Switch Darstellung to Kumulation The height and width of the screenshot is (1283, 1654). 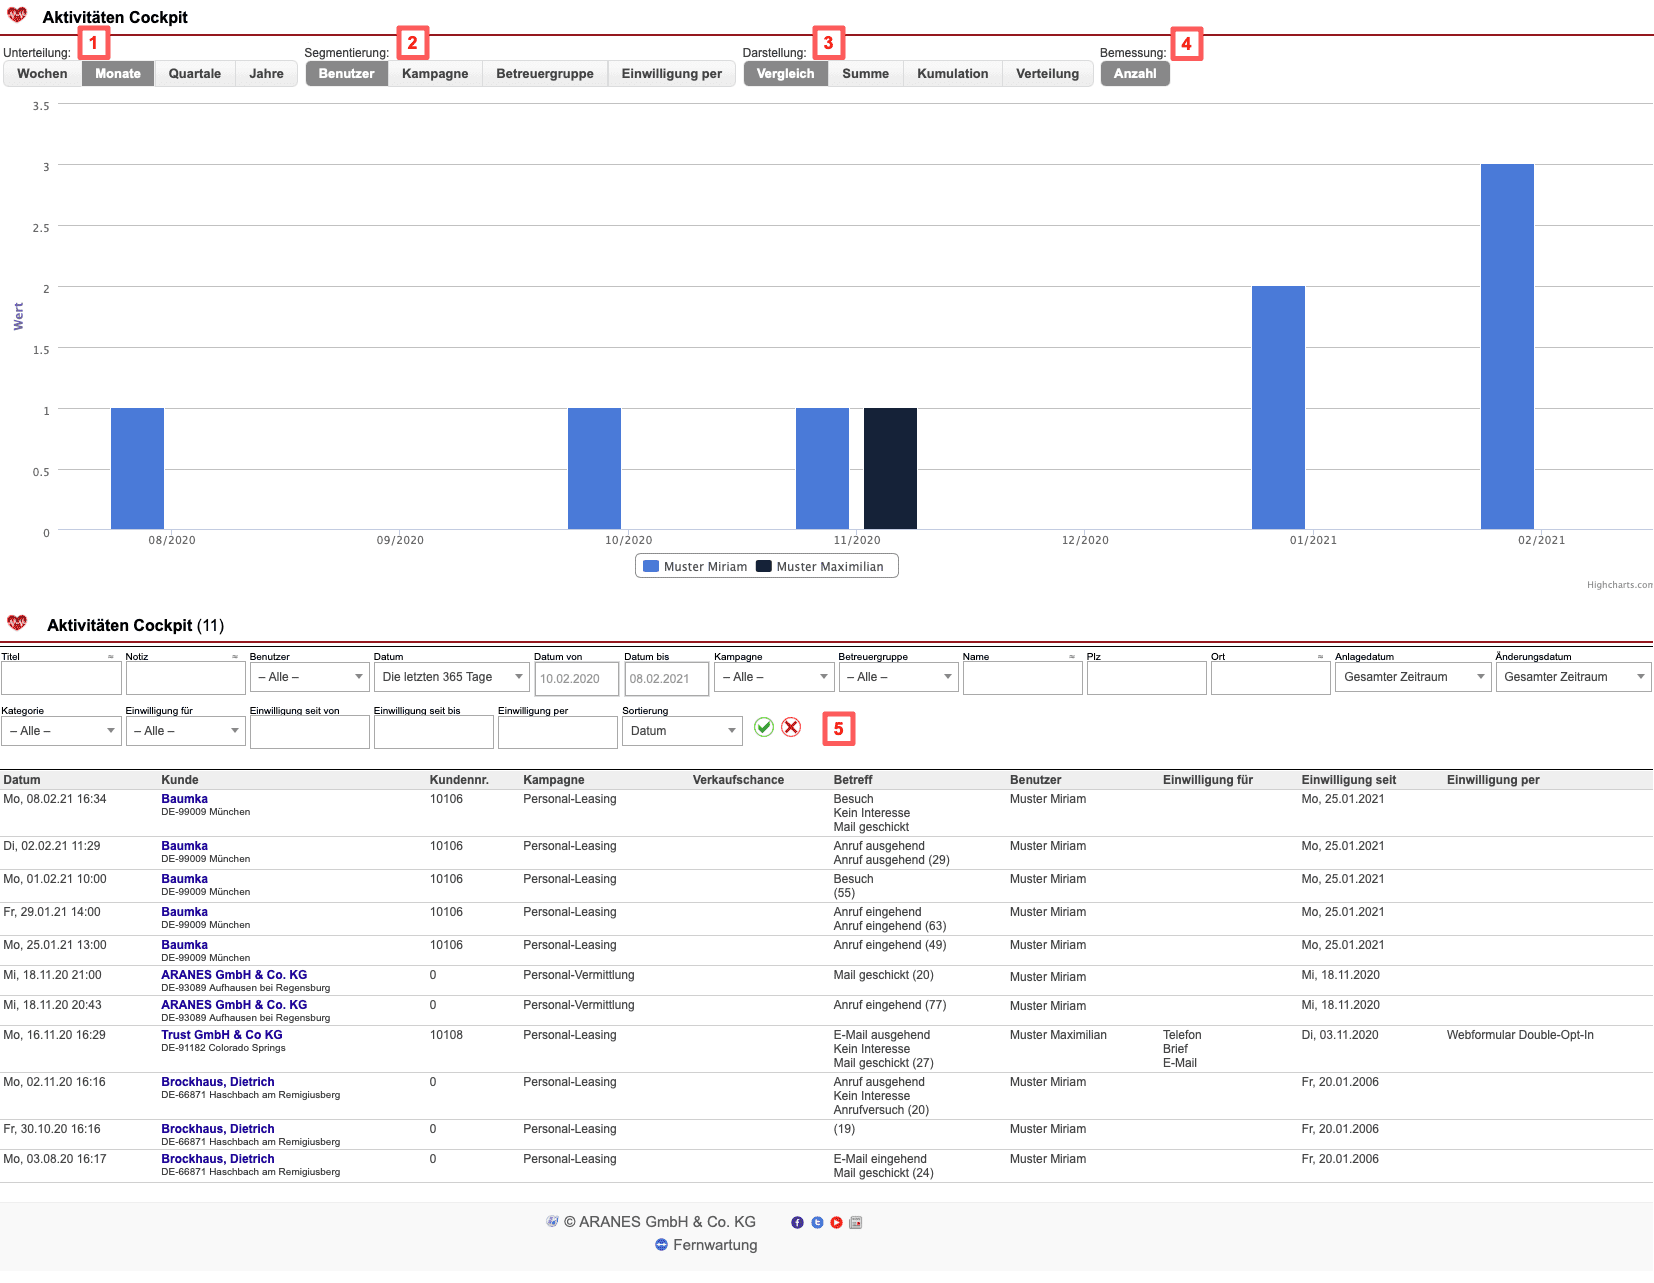[952, 73]
